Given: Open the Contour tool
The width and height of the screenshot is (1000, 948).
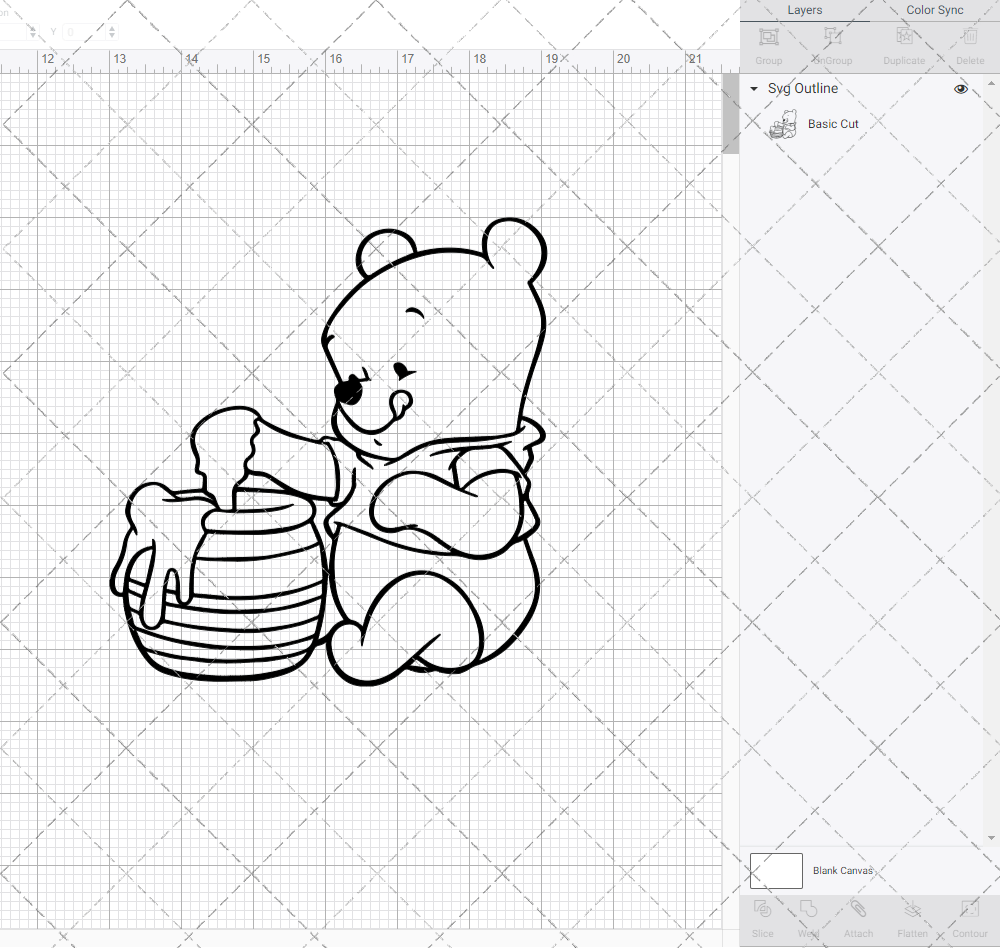Looking at the screenshot, I should (970, 909).
